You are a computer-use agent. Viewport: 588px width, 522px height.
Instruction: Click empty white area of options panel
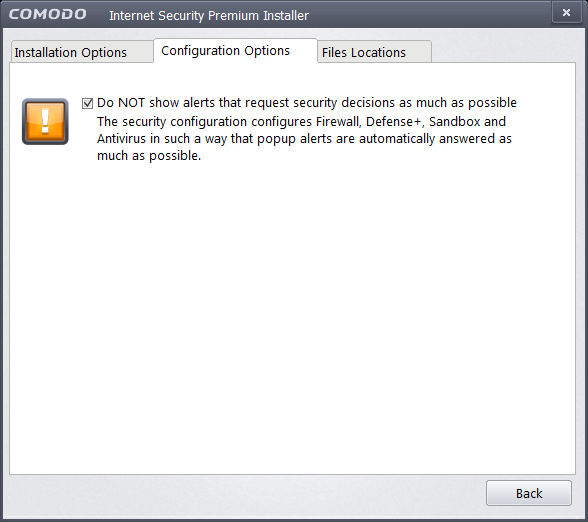tap(292, 319)
